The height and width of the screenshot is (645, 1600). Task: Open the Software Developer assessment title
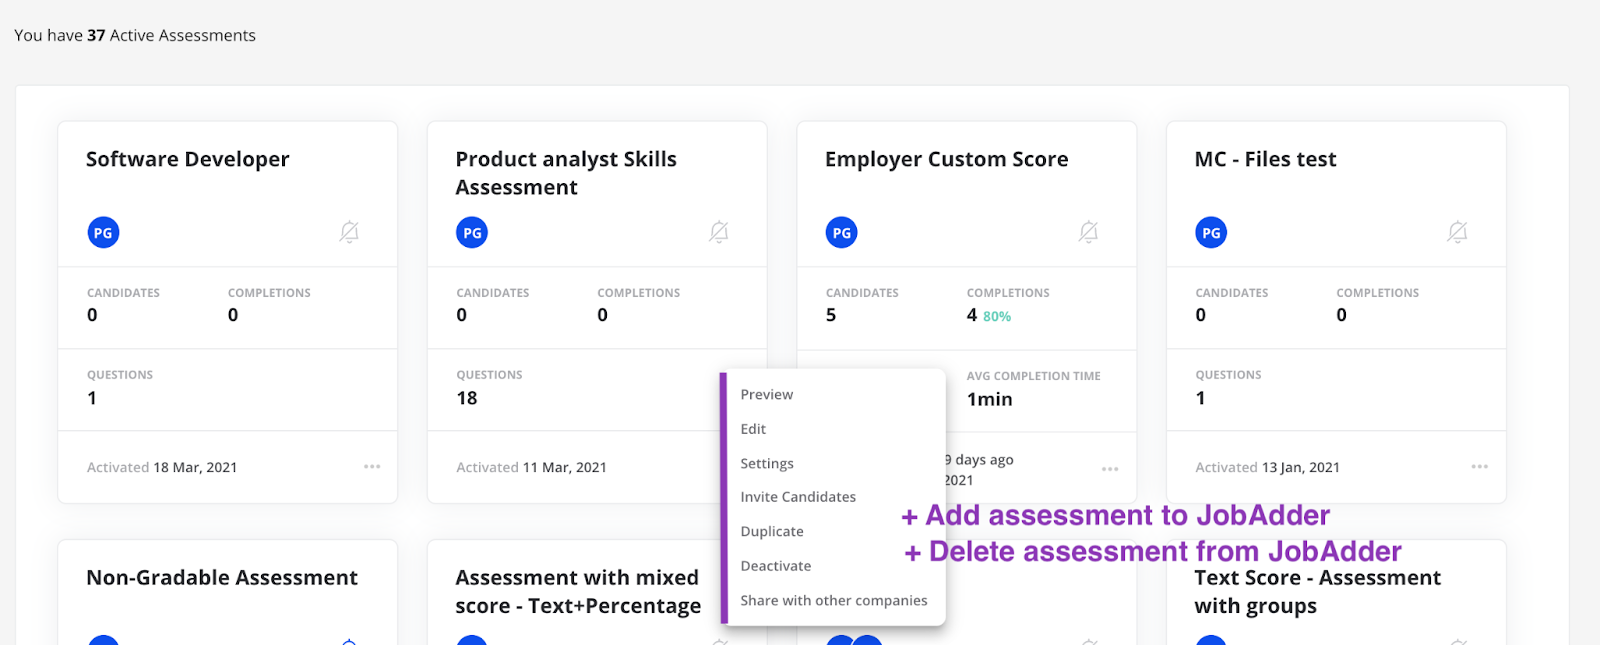pyautogui.click(x=188, y=160)
